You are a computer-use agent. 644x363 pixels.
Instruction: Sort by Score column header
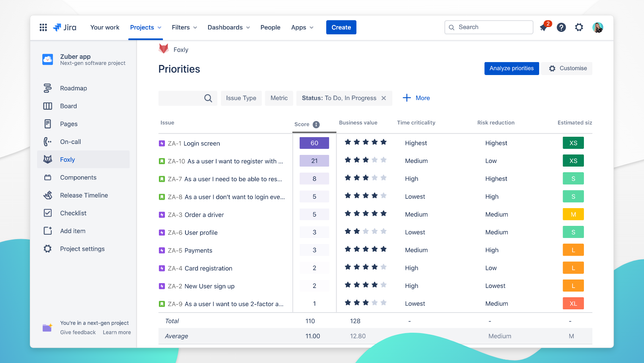(x=302, y=124)
